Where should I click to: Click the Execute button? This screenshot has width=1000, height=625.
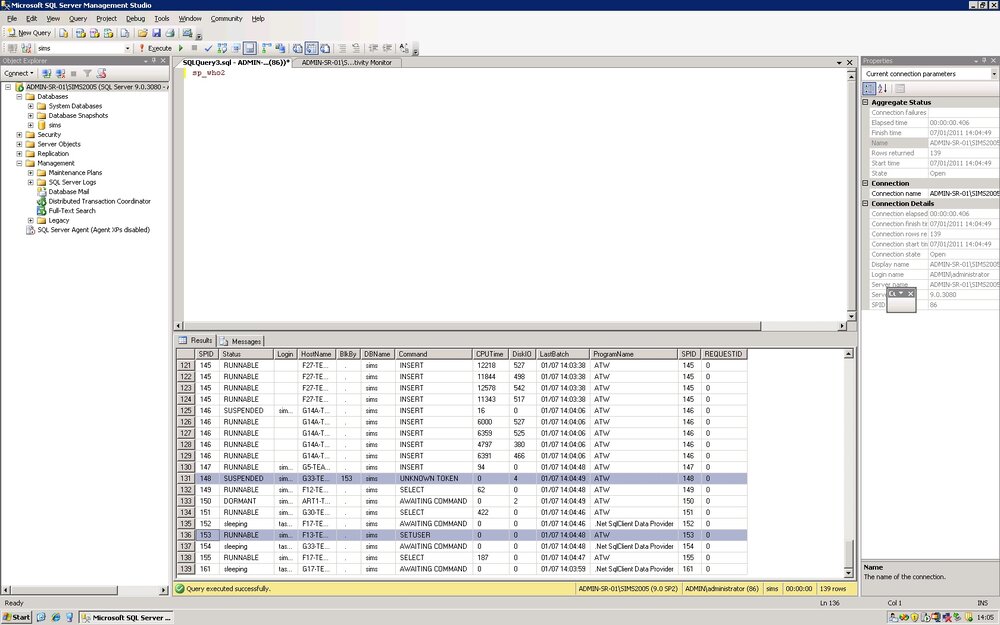click(x=155, y=48)
